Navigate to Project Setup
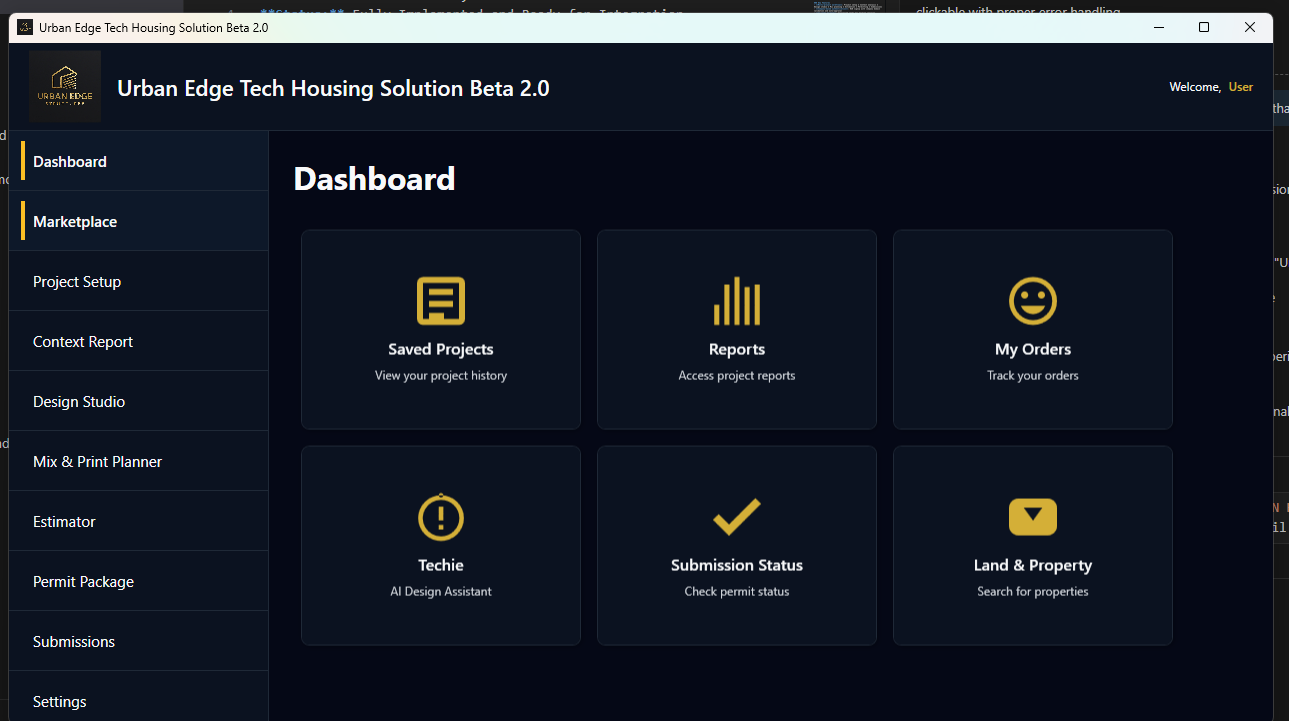1289x721 pixels. pos(77,281)
